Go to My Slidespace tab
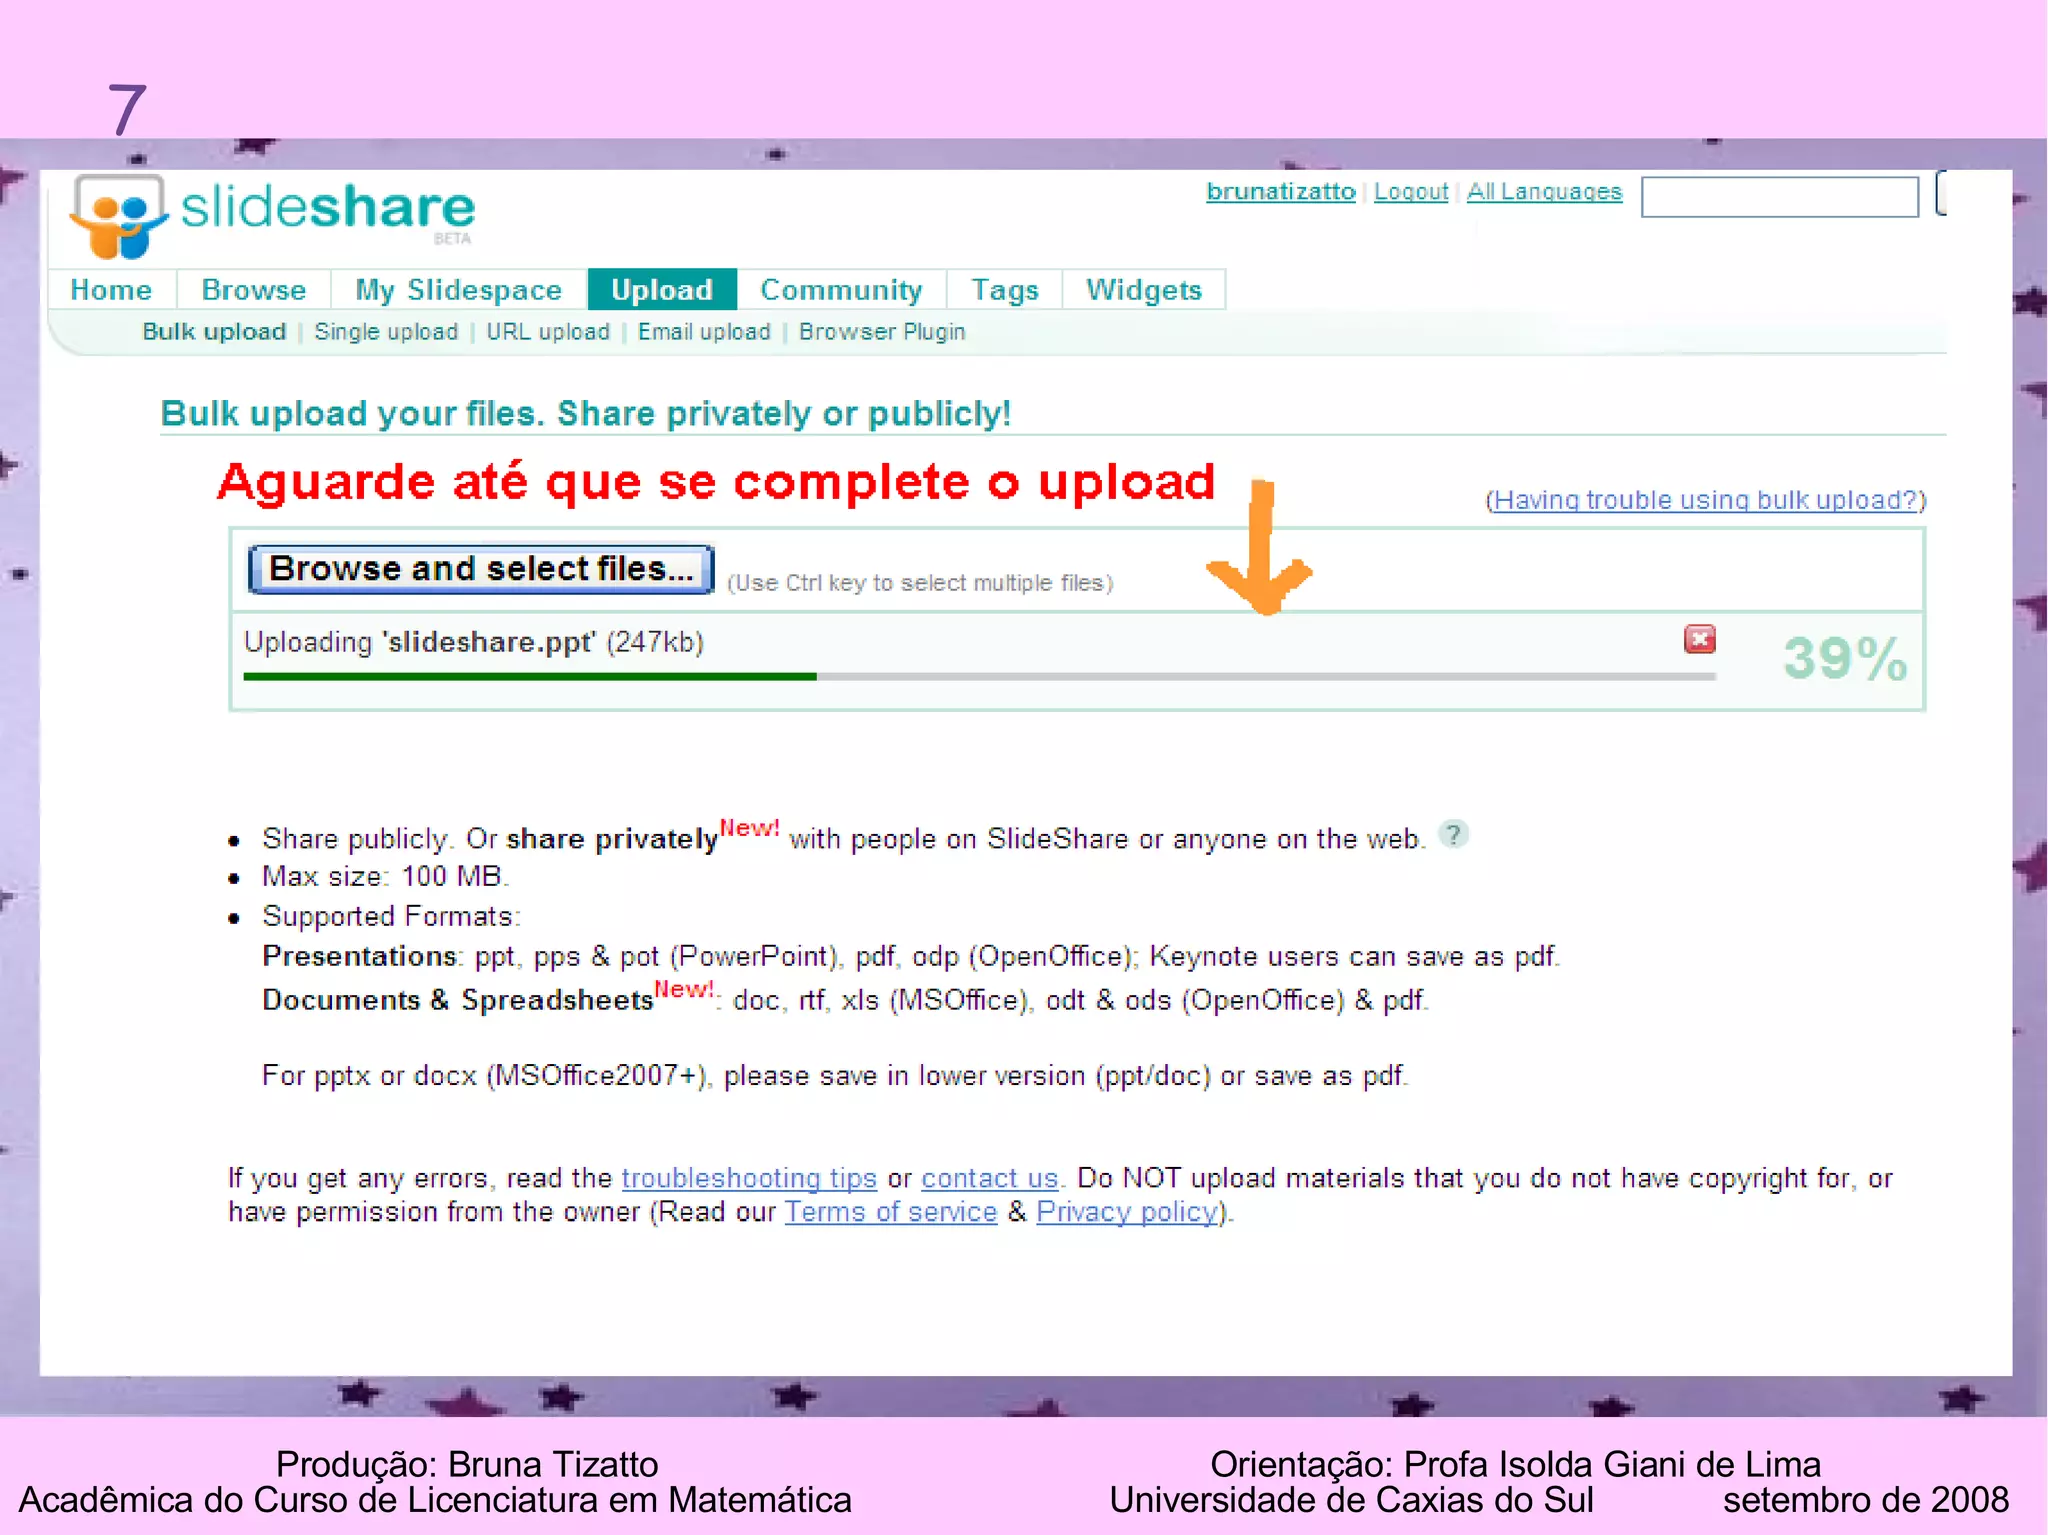 click(x=458, y=290)
